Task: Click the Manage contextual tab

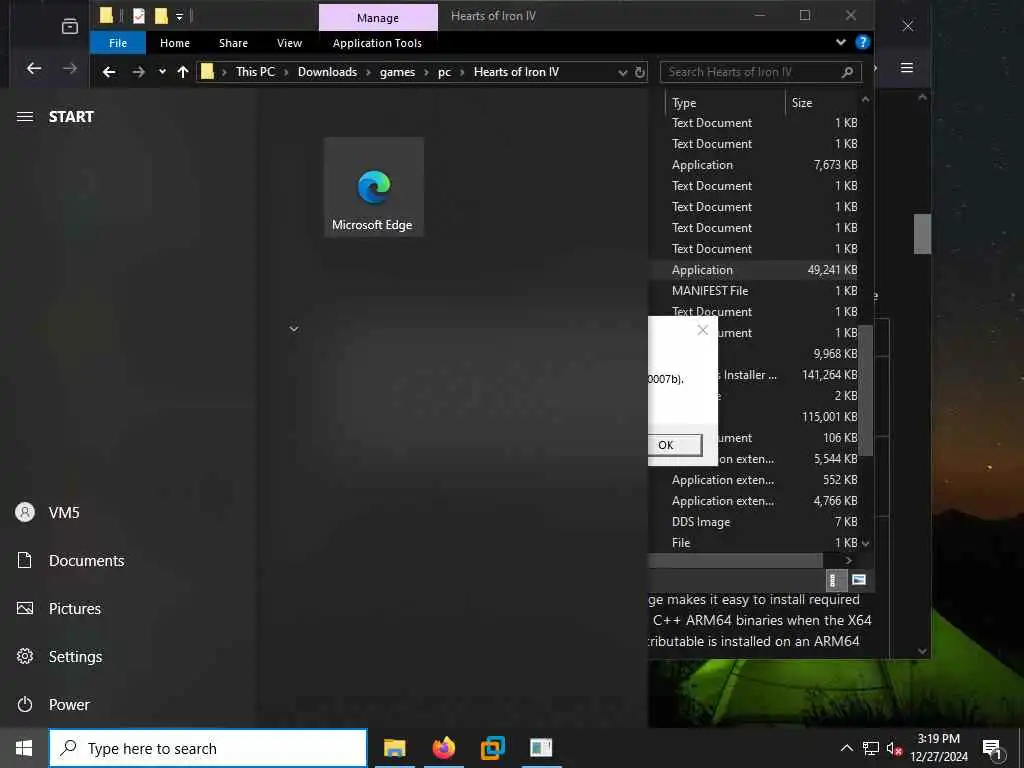Action: (378, 18)
